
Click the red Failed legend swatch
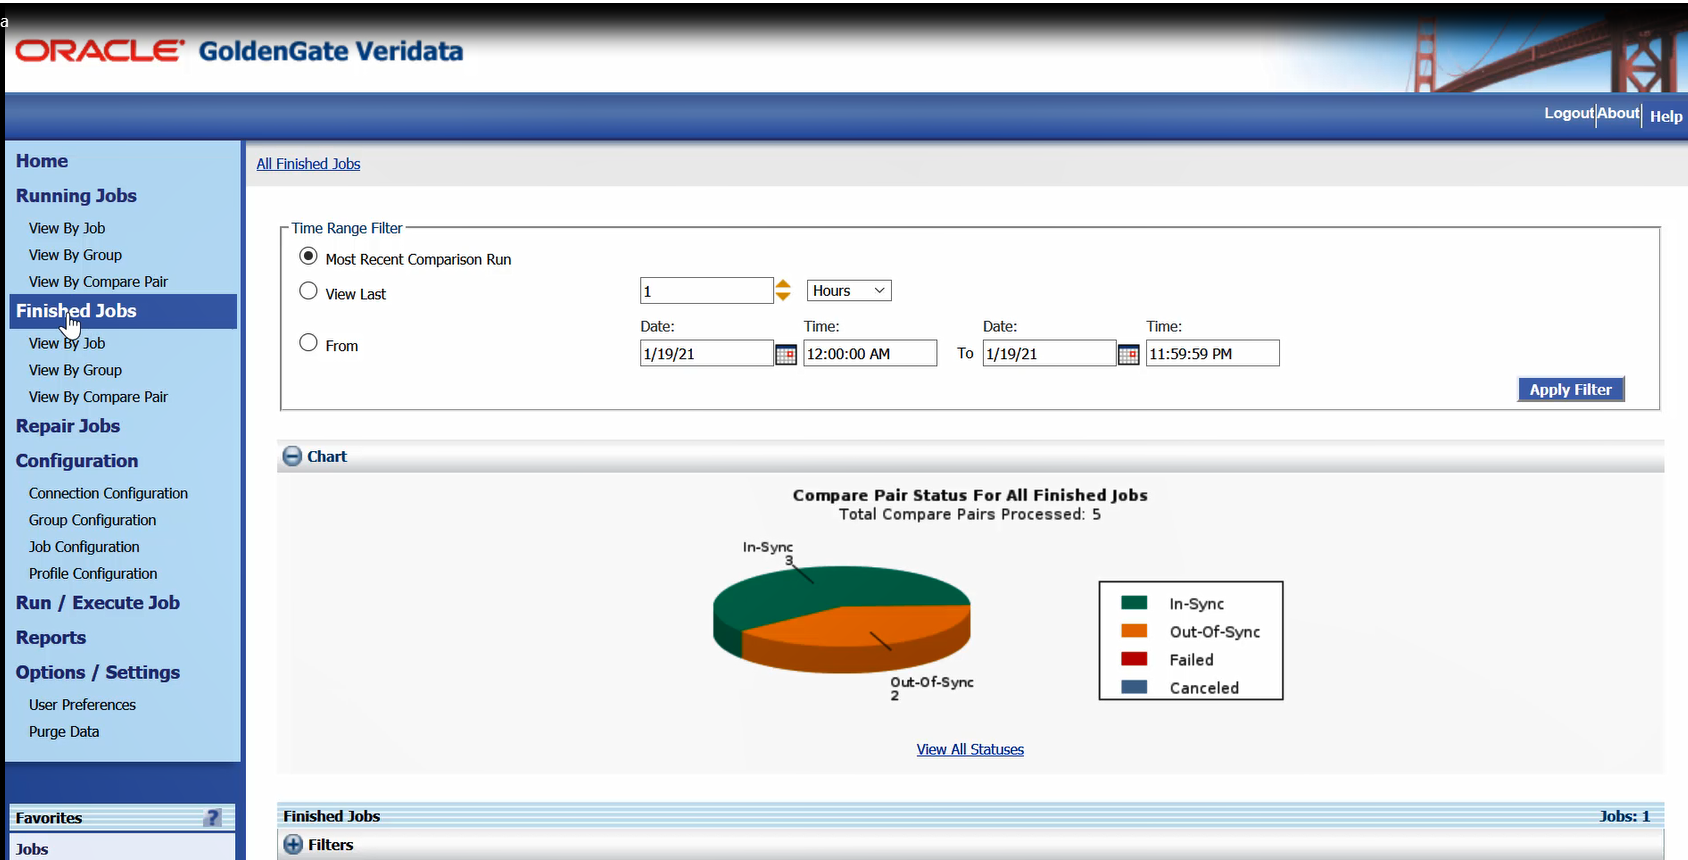coord(1134,659)
